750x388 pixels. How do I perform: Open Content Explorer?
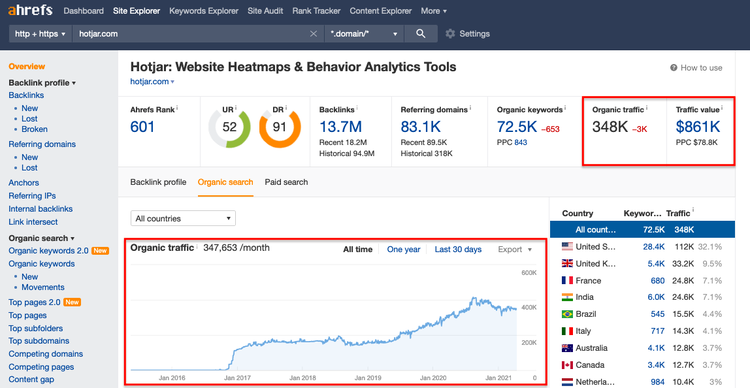point(380,11)
